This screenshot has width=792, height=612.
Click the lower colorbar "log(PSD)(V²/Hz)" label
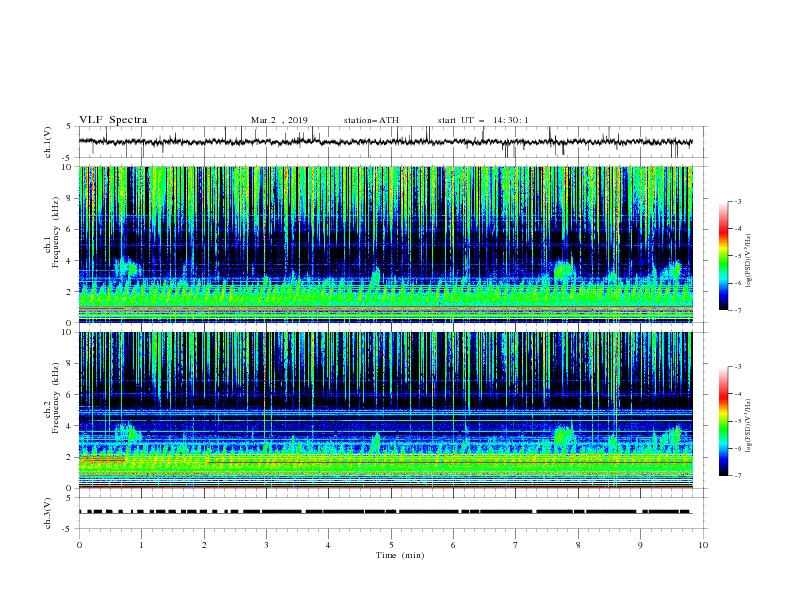(749, 425)
